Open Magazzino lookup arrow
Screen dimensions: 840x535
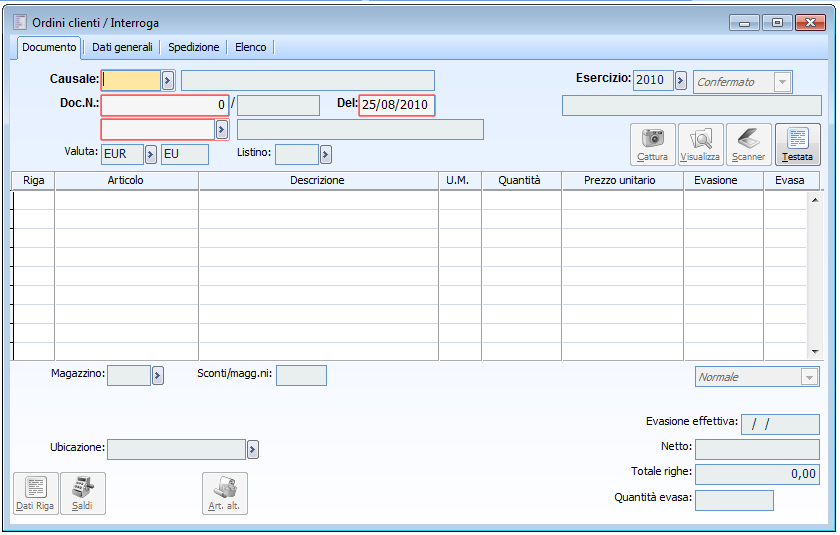click(x=158, y=375)
